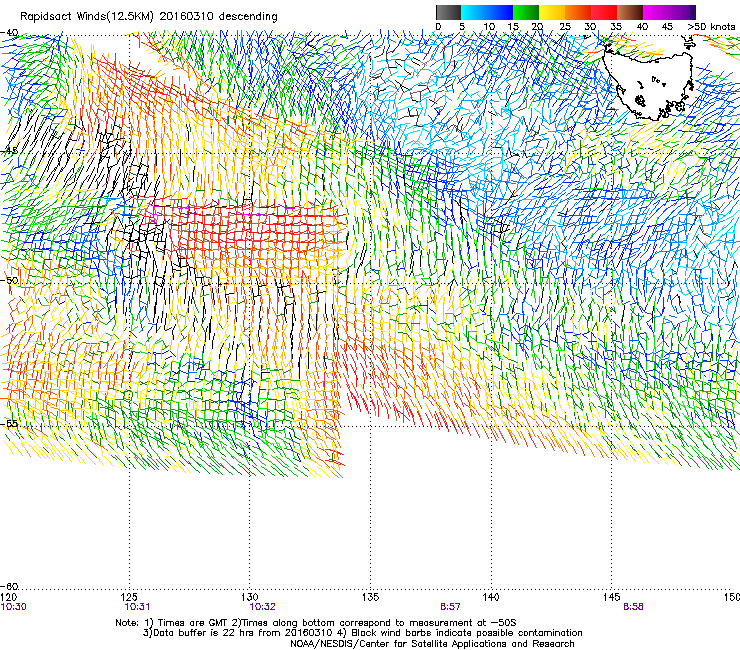Image resolution: width=740 pixels, height=650 pixels.
Task: Click the 'Data buffer is 22 hrs' note line
Action: [362, 633]
